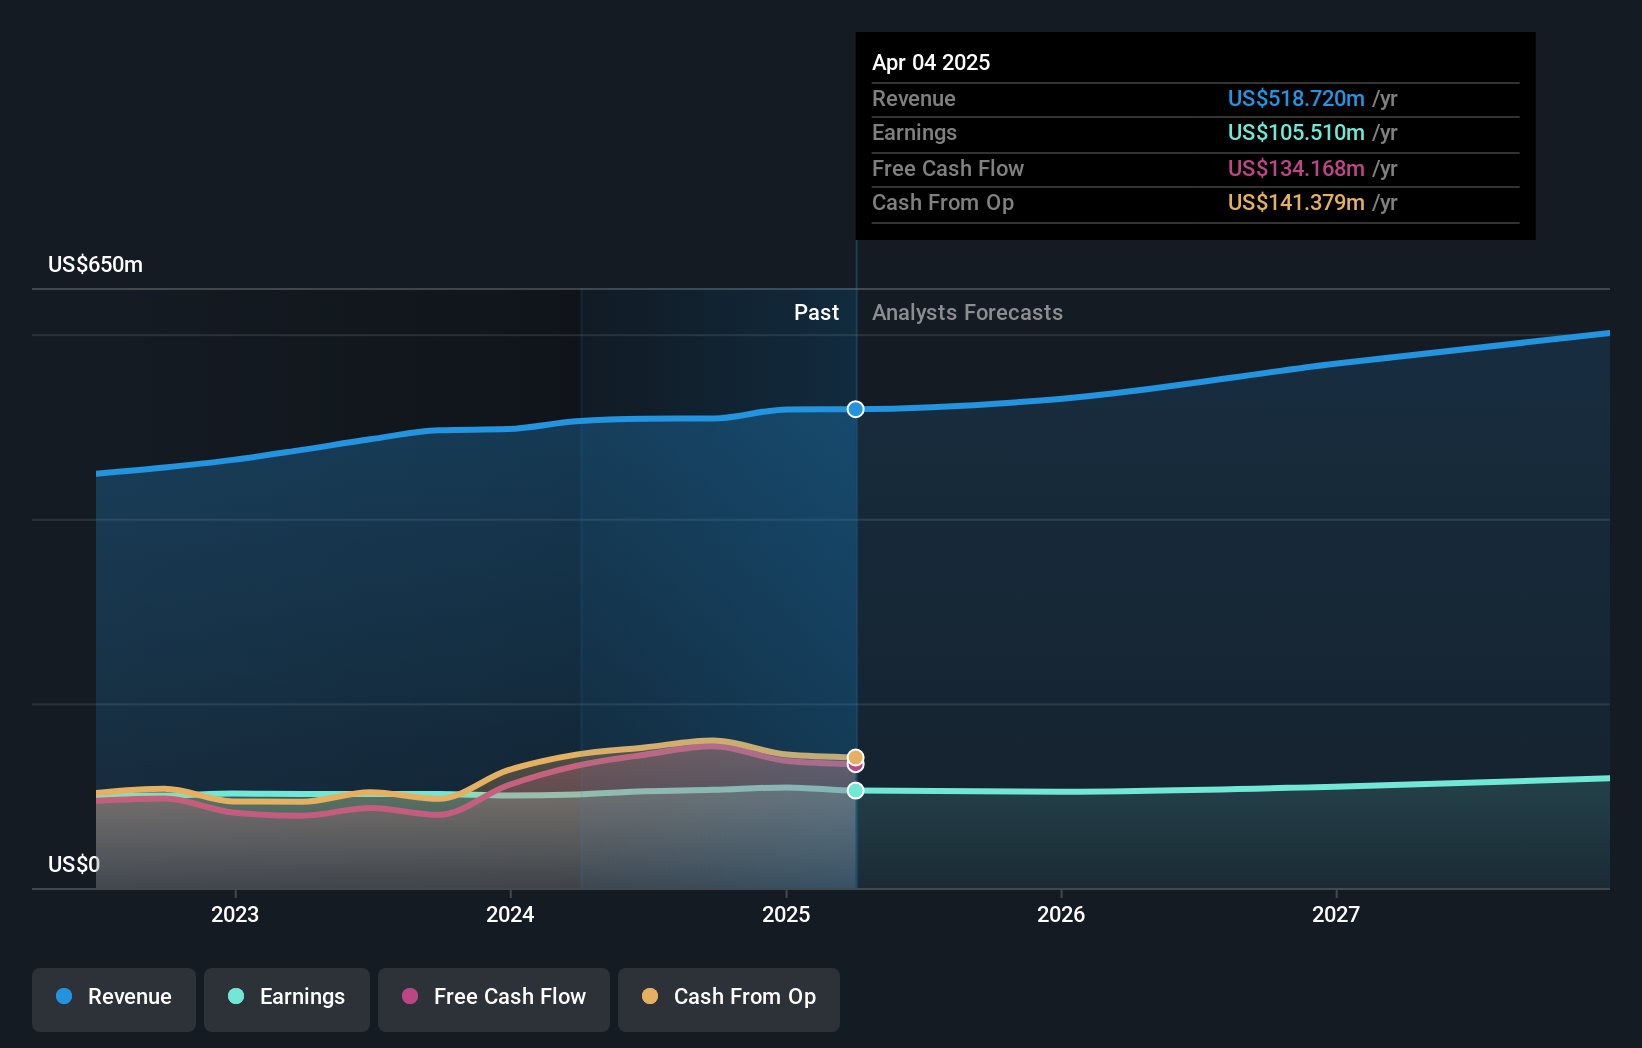Viewport: 1642px width, 1048px height.
Task: Click the US$141.379m cash from op value
Action: [x=1296, y=203]
